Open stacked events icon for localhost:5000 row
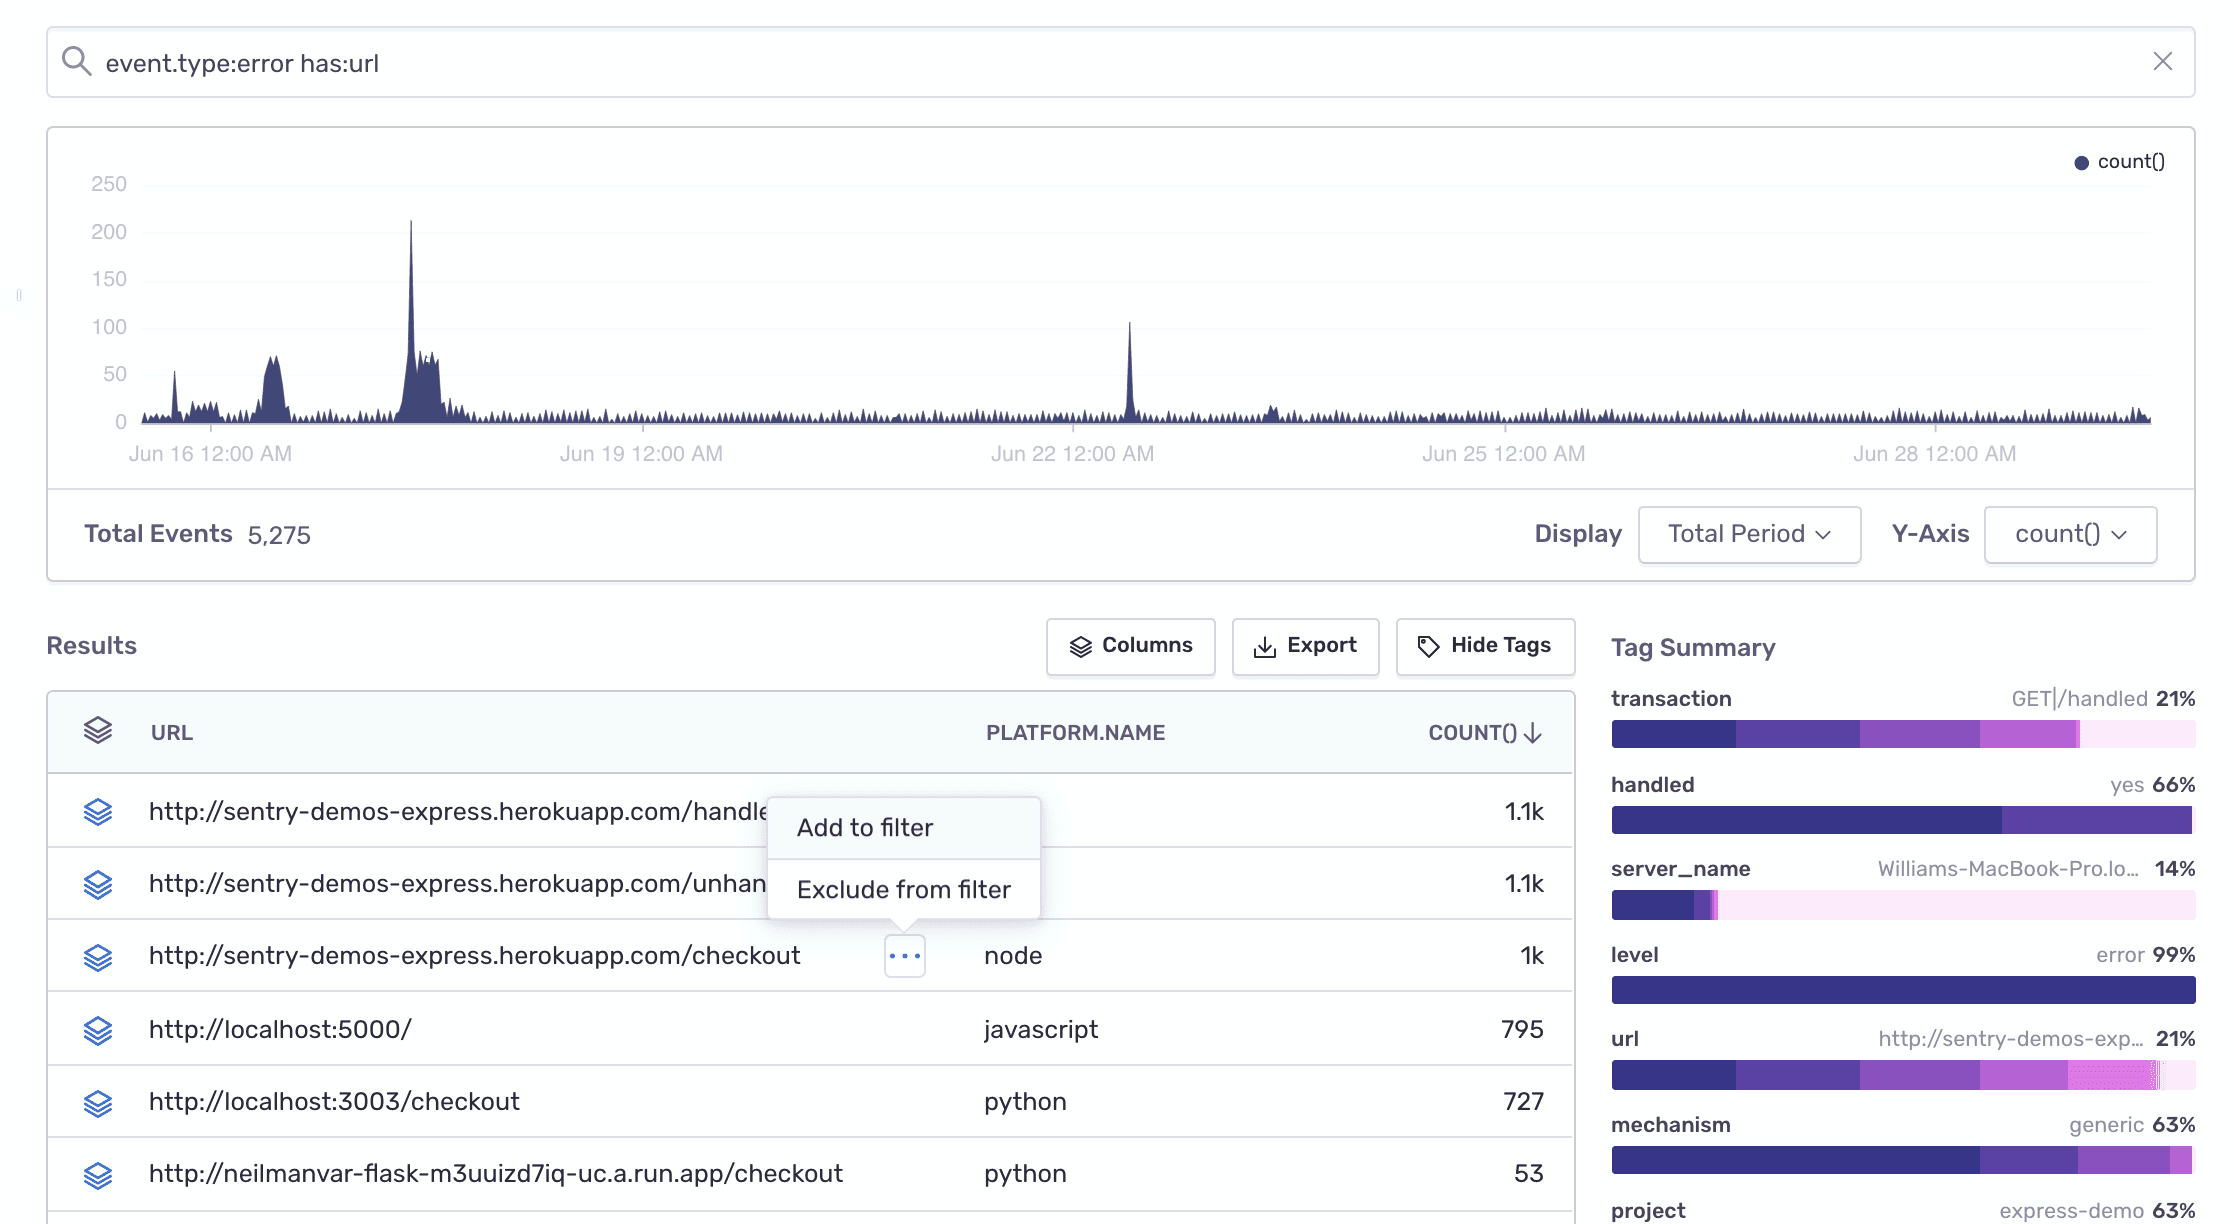 point(98,1030)
